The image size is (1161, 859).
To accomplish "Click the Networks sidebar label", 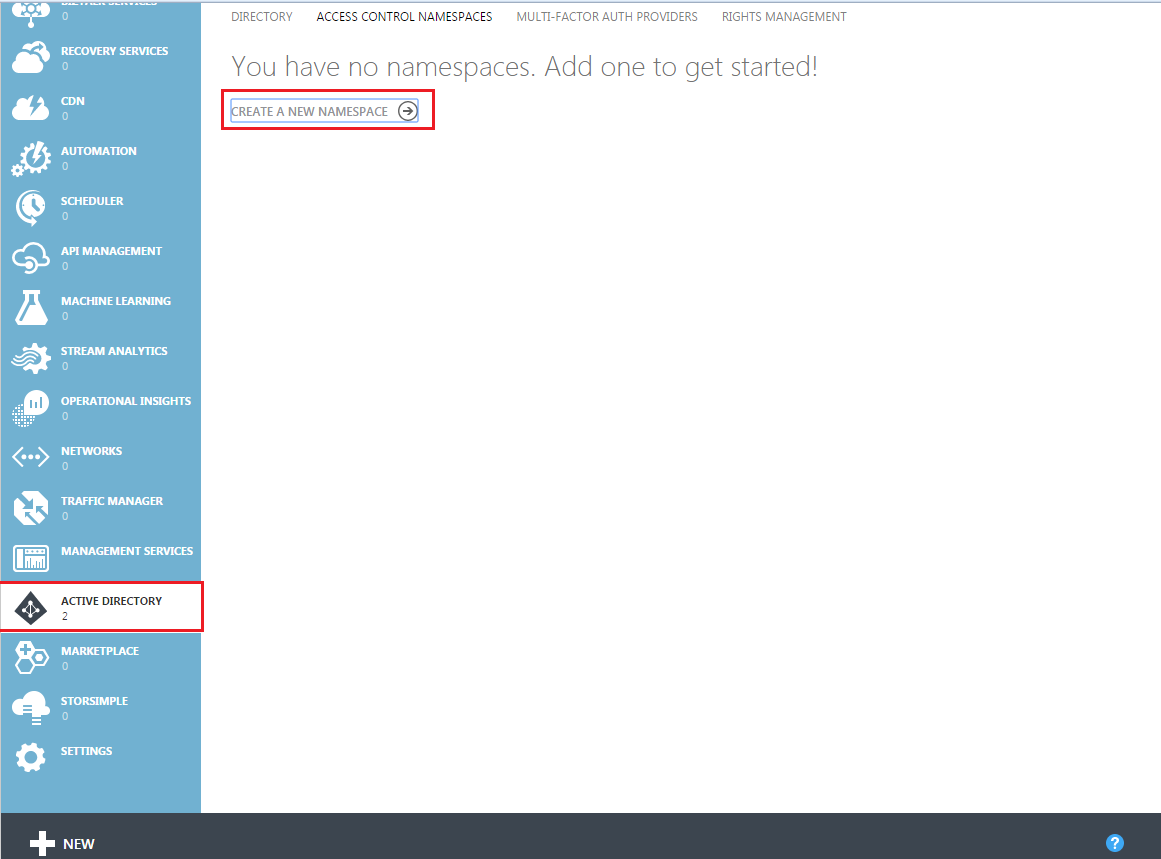I will tap(91, 451).
